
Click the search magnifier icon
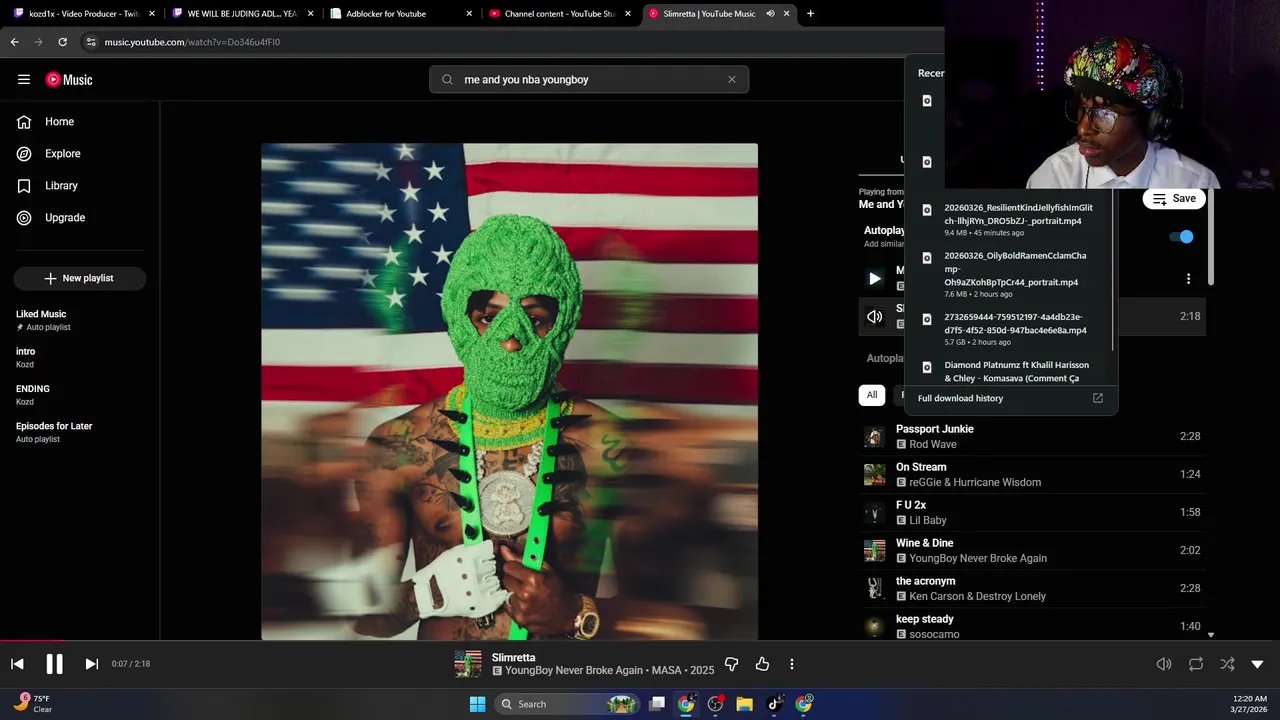[447, 80]
